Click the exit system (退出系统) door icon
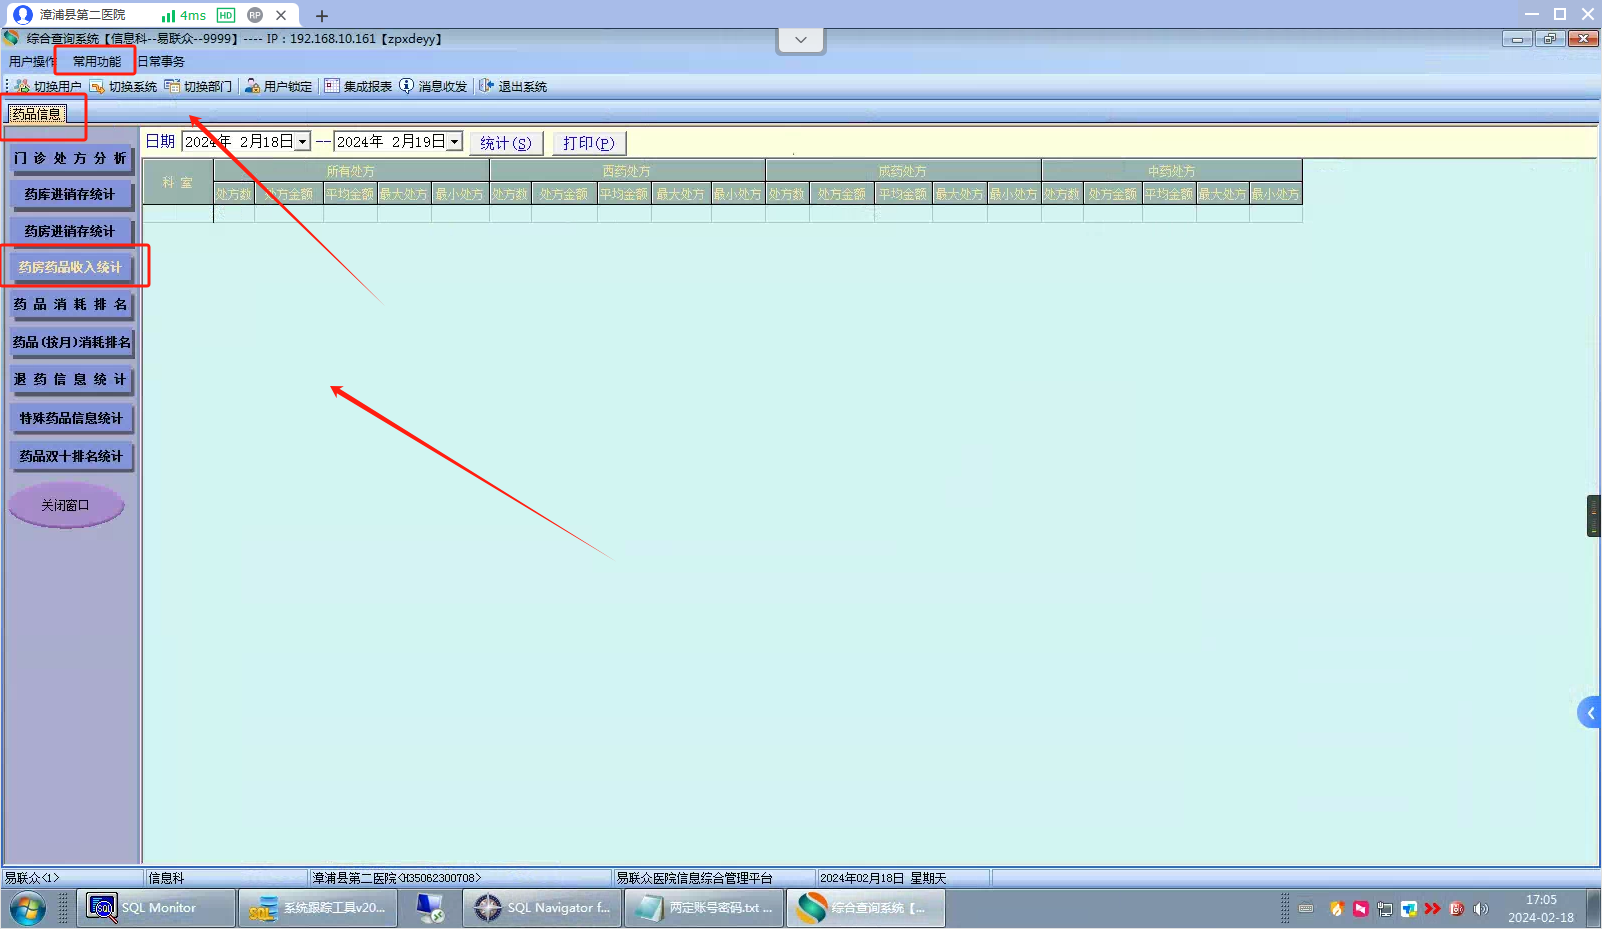The width and height of the screenshot is (1602, 929). (x=486, y=86)
